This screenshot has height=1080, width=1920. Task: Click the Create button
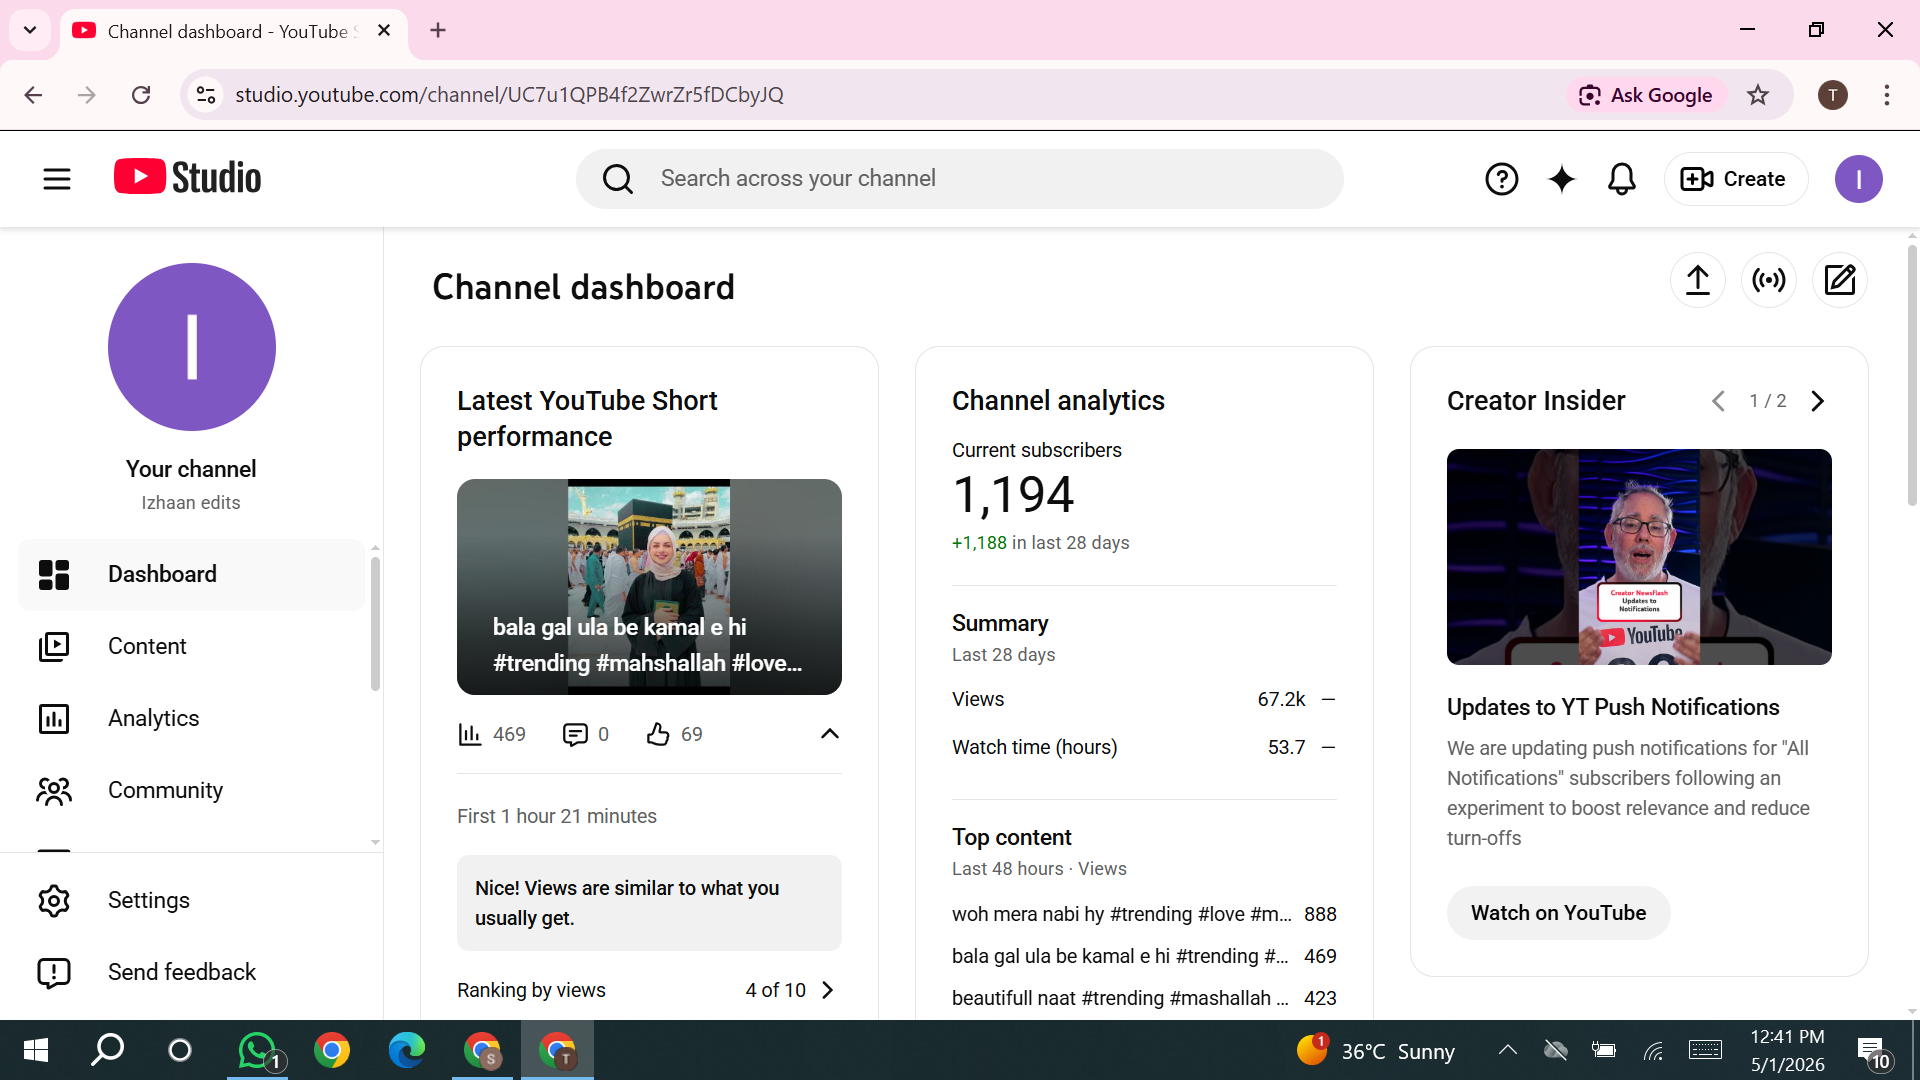coord(1735,179)
